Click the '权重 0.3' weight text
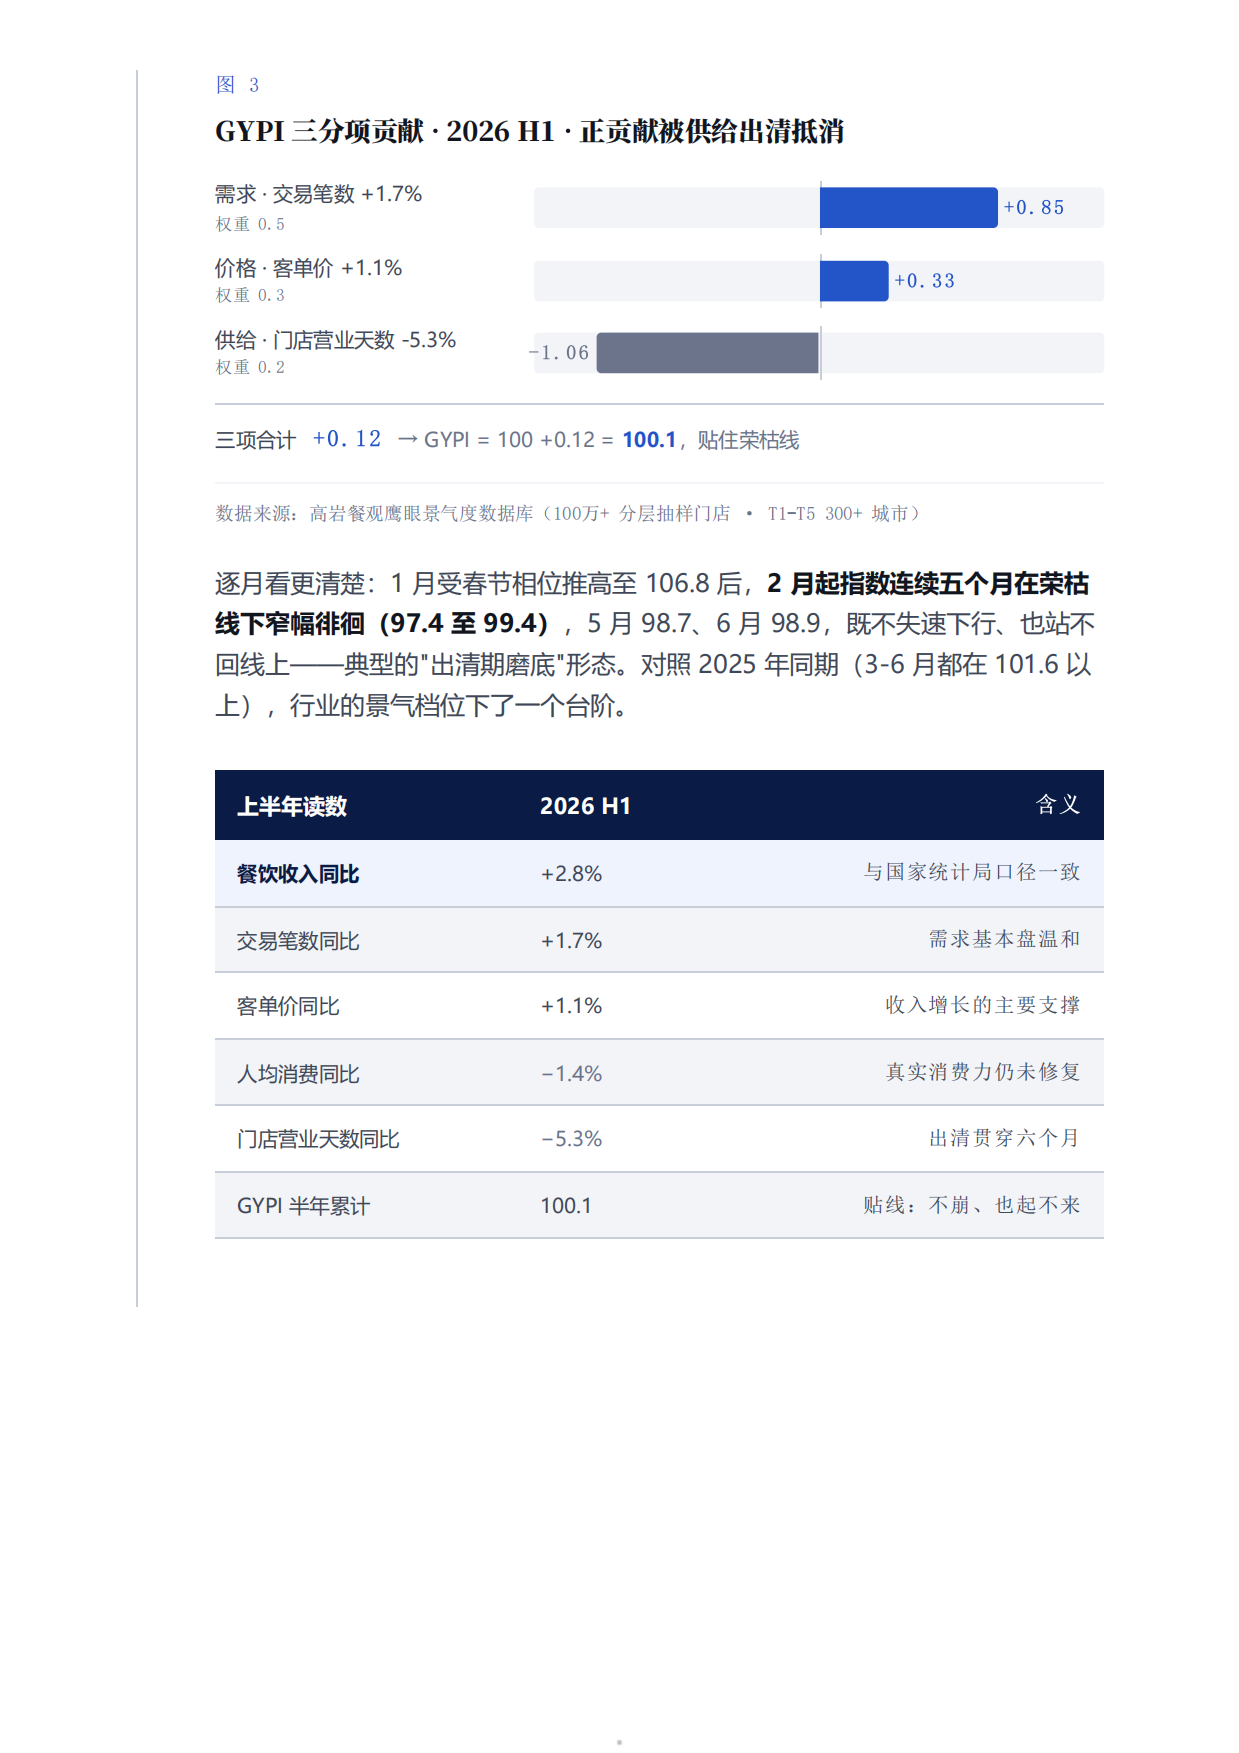The width and height of the screenshot is (1239, 1753). coord(250,295)
